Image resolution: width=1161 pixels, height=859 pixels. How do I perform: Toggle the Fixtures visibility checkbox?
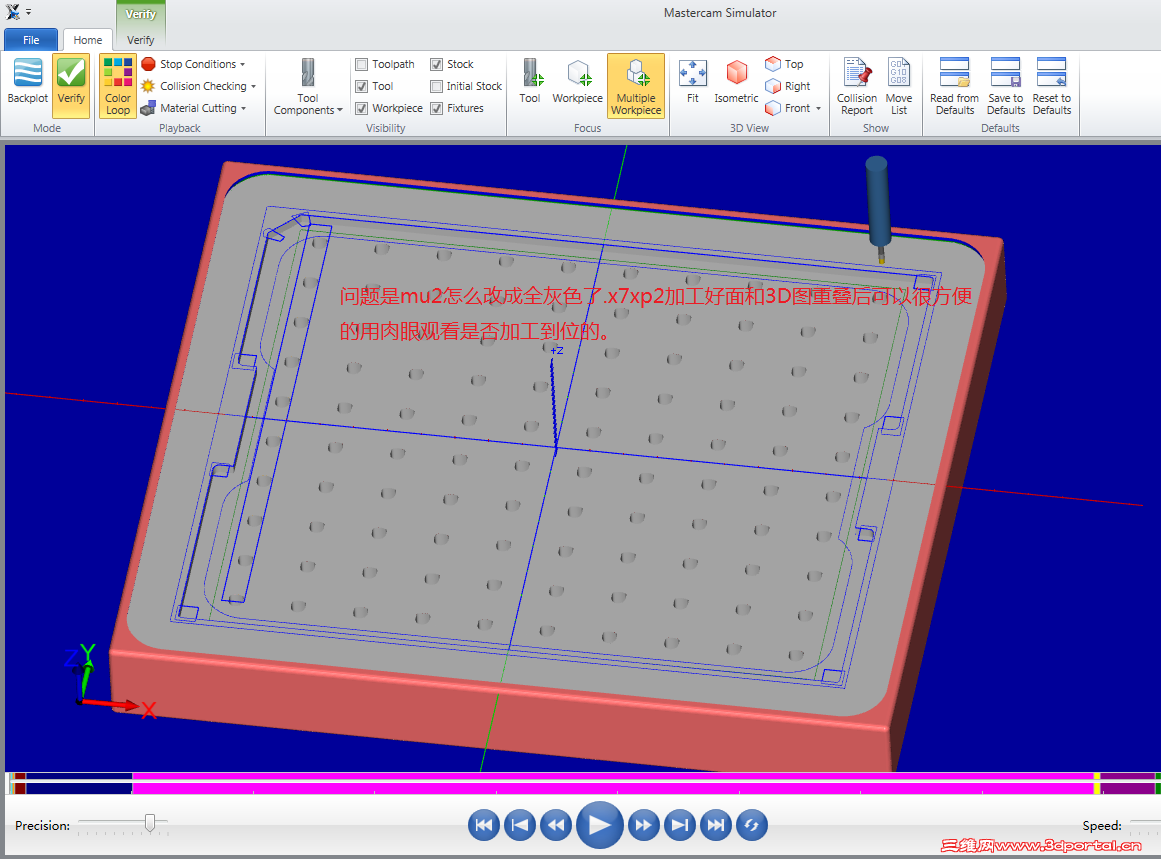click(x=437, y=108)
